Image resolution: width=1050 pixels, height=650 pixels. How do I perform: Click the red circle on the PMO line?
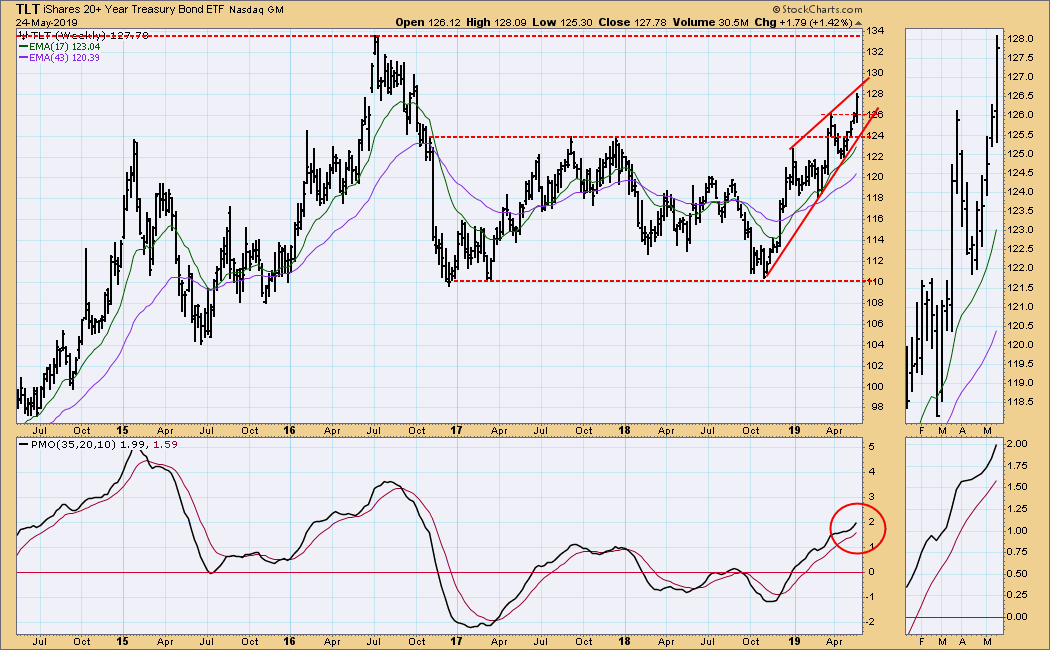pos(857,525)
